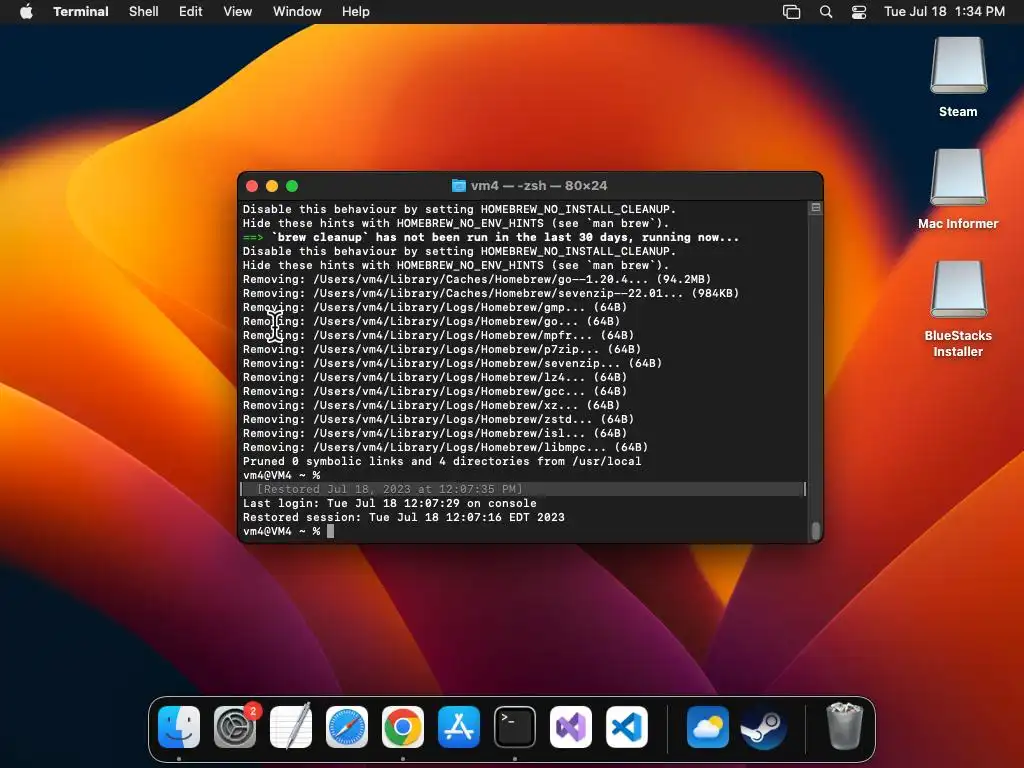Minimize the Terminal window
Viewport: 1024px width, 768px height.
point(272,186)
